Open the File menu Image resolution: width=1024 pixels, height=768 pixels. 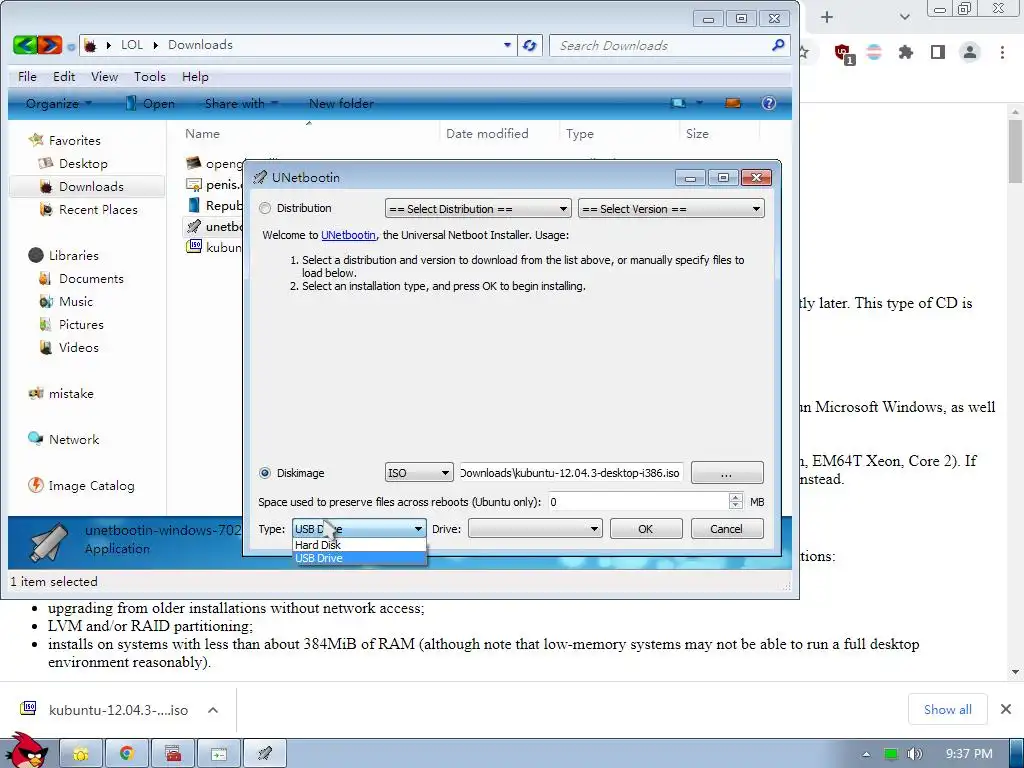pyautogui.click(x=27, y=76)
